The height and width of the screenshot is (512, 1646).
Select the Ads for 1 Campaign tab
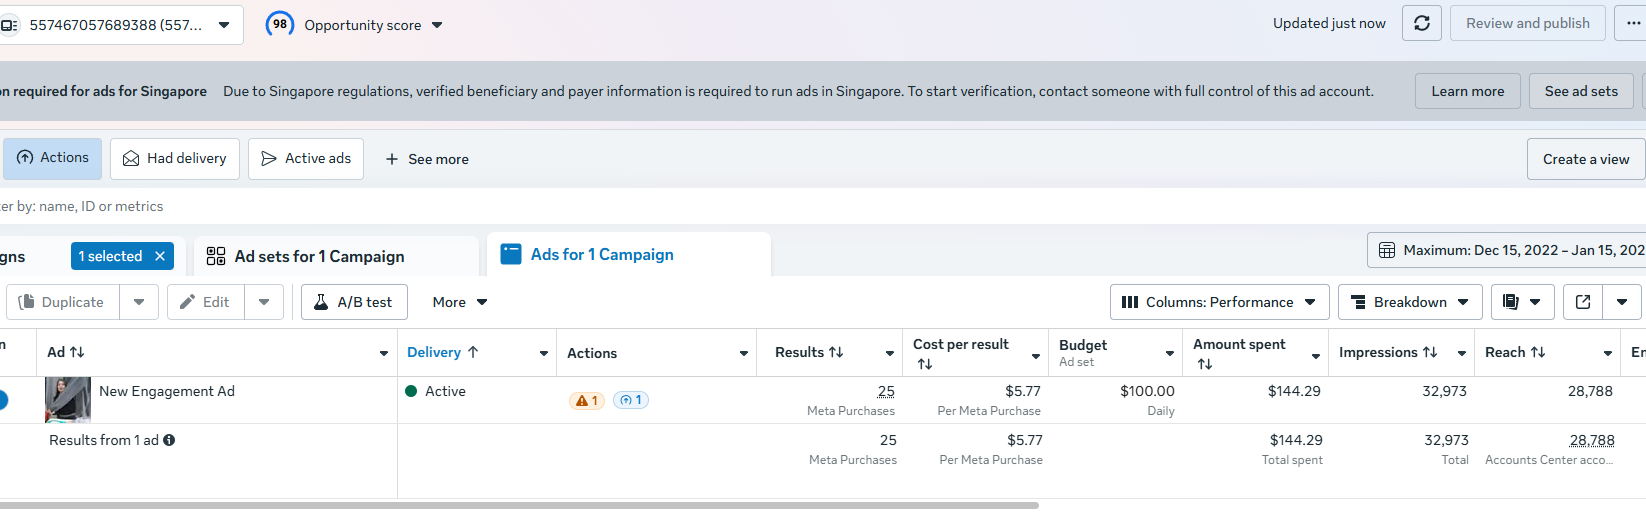click(602, 255)
